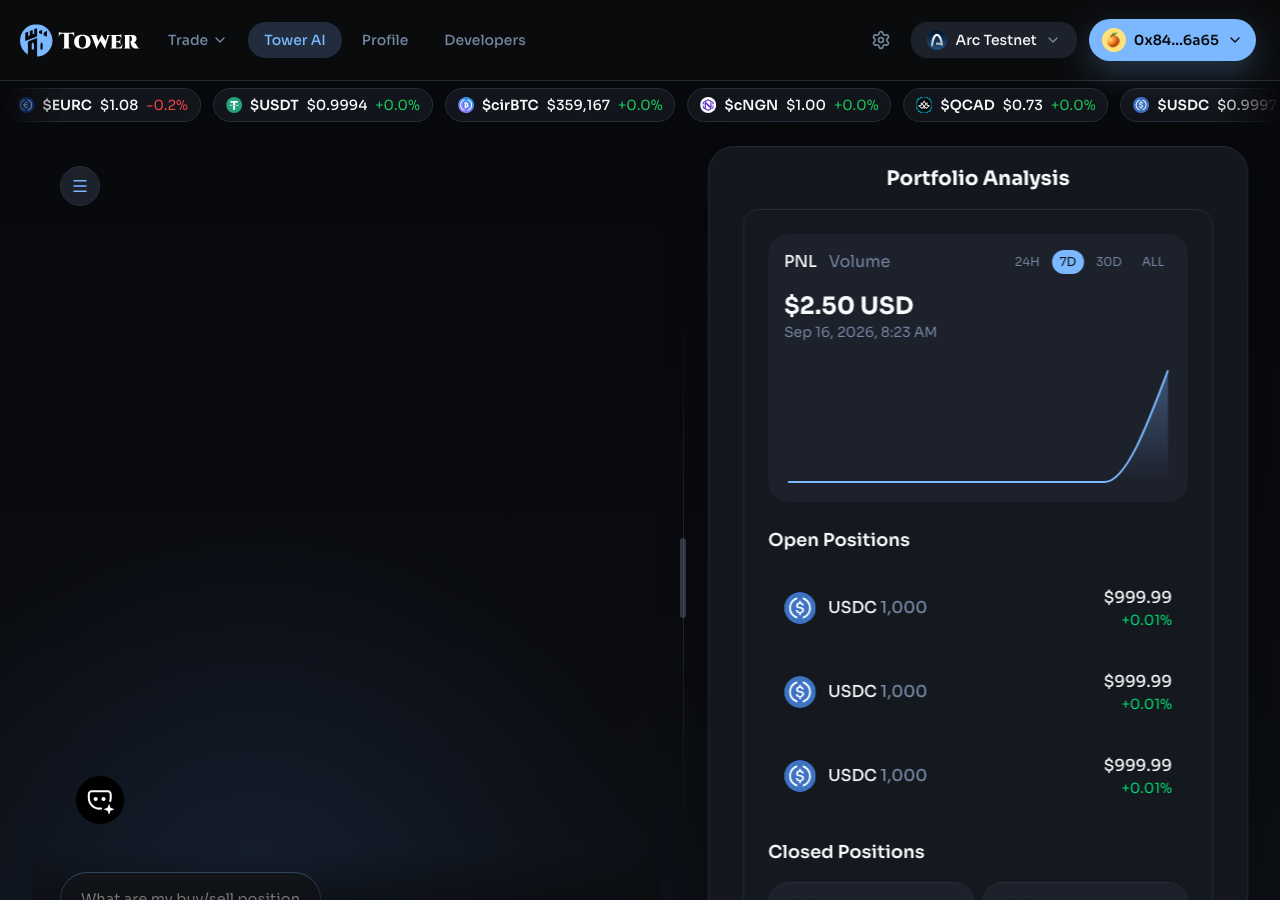Click the Portfolio Analysis heading
Screen dimensions: 1280x900
click(x=978, y=178)
